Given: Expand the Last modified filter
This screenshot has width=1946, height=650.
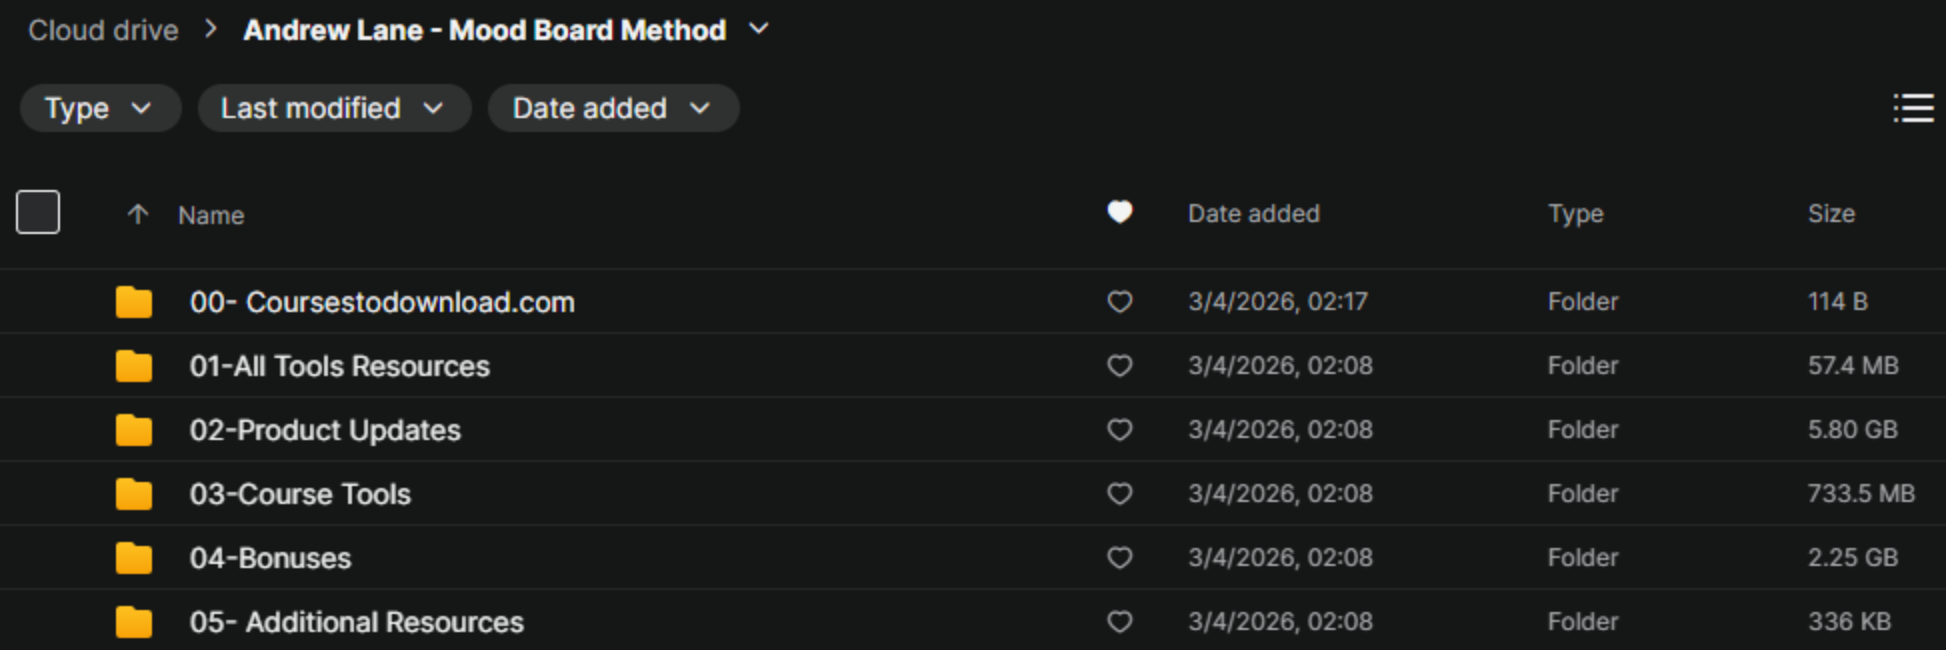Looking at the screenshot, I should (x=333, y=108).
